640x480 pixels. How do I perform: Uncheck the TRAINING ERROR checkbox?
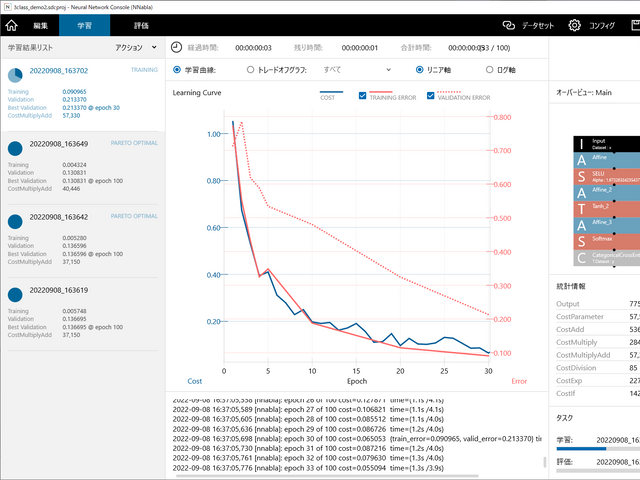tap(362, 97)
